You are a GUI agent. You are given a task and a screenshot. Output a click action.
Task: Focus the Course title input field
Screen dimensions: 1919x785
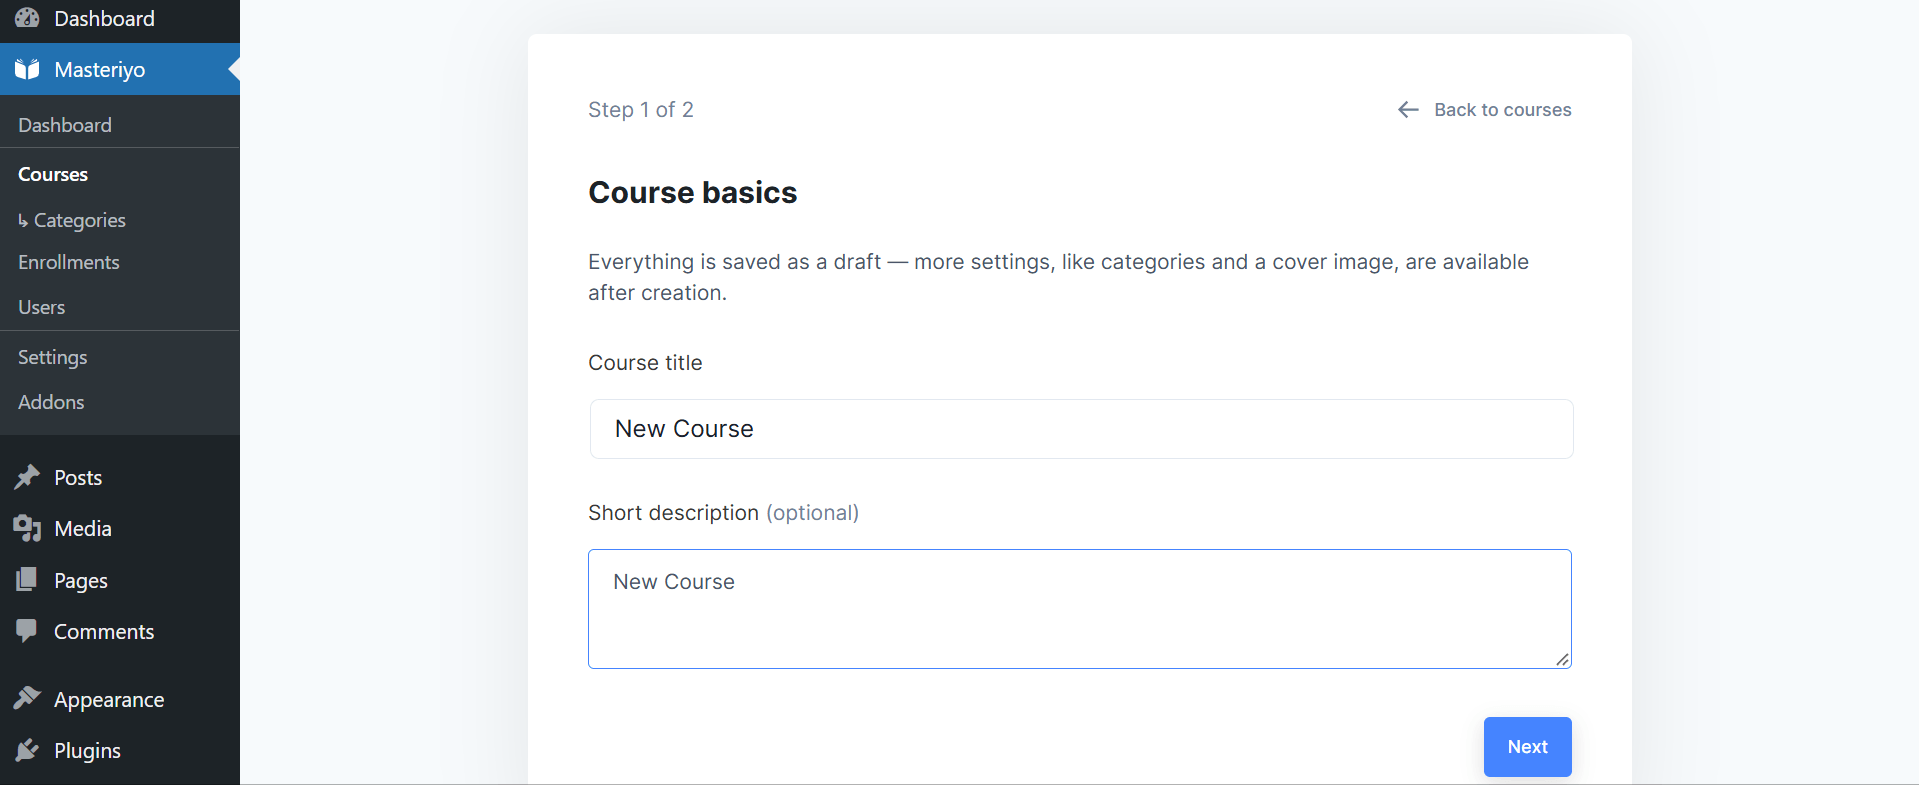[1081, 429]
